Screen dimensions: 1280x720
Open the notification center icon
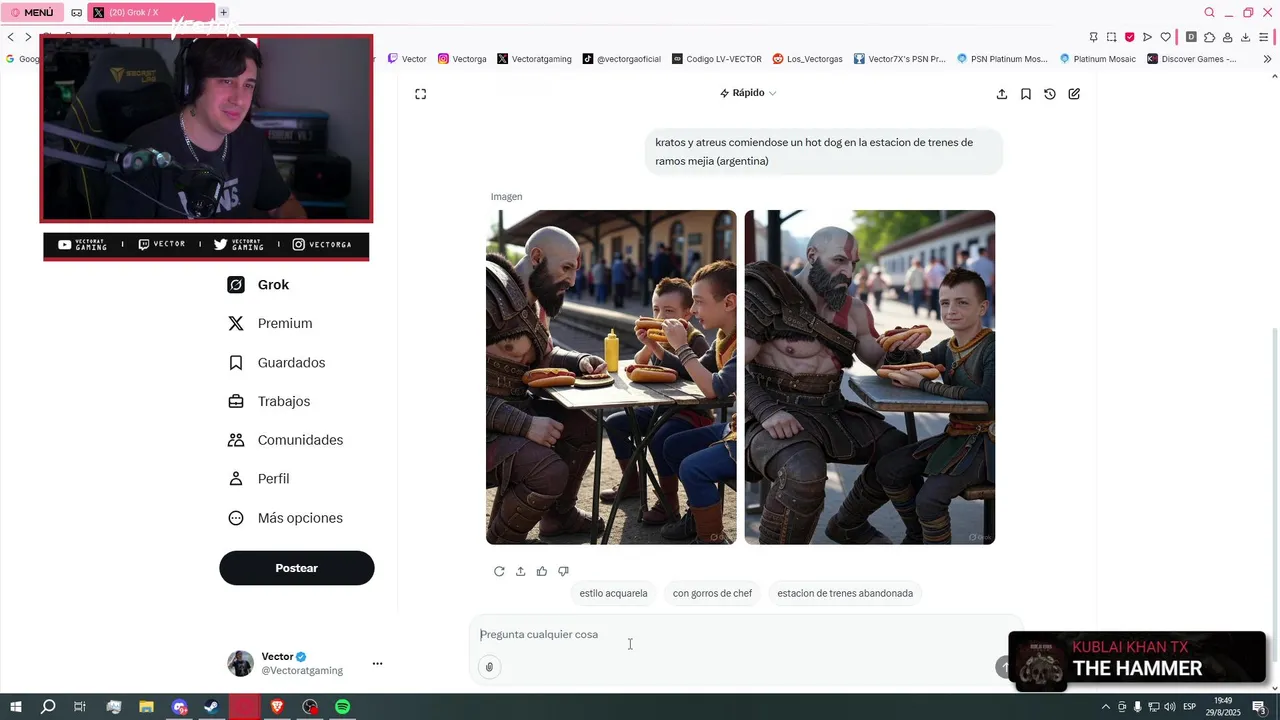click(x=1259, y=707)
